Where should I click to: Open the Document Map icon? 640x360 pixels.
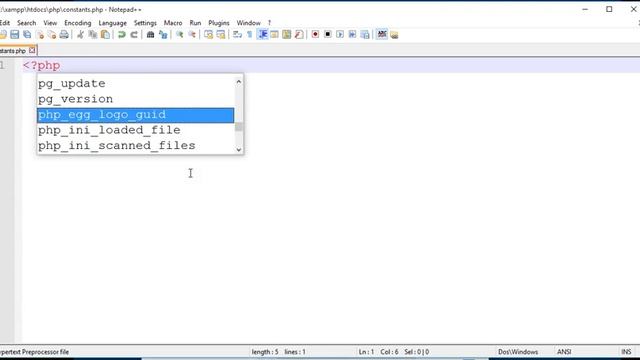pos(287,35)
